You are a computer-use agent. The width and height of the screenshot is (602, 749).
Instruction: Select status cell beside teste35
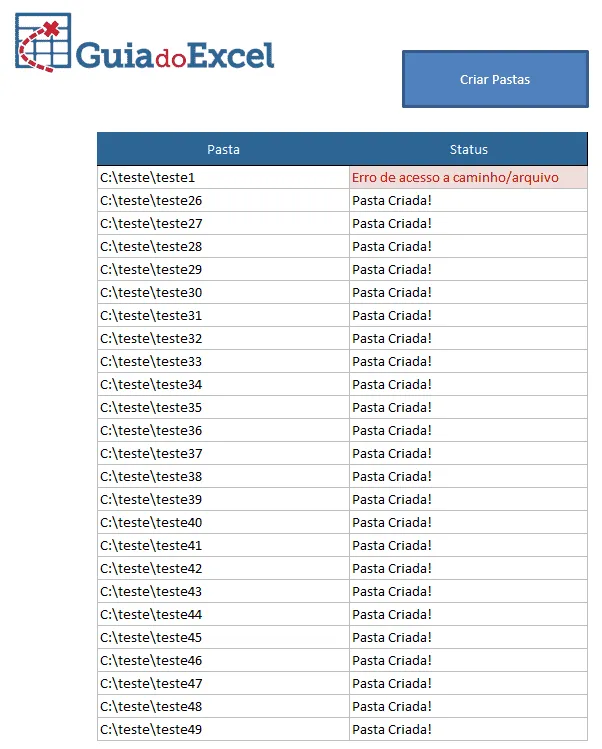[468, 407]
